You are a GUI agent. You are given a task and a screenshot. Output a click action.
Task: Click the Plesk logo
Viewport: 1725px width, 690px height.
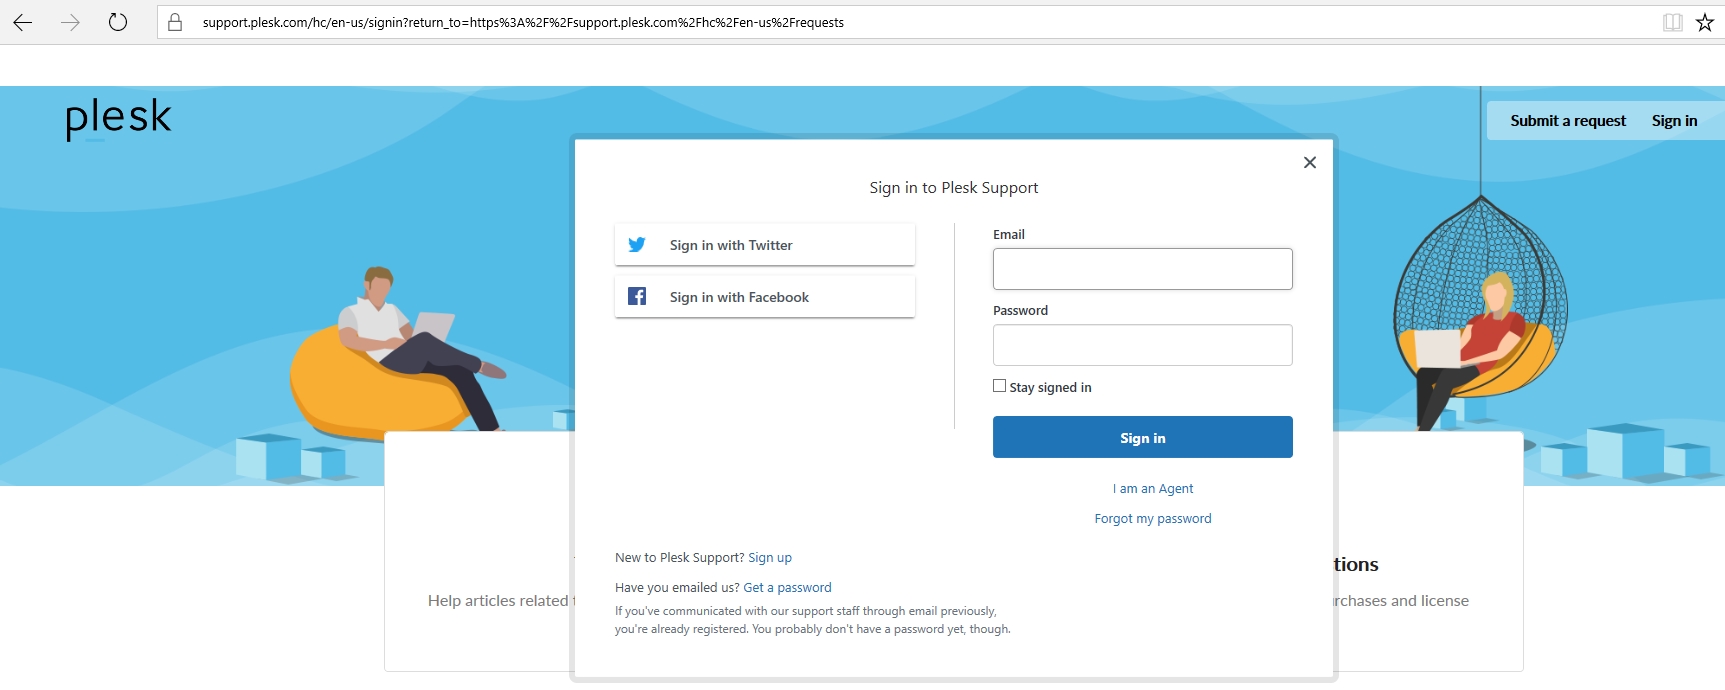[118, 118]
